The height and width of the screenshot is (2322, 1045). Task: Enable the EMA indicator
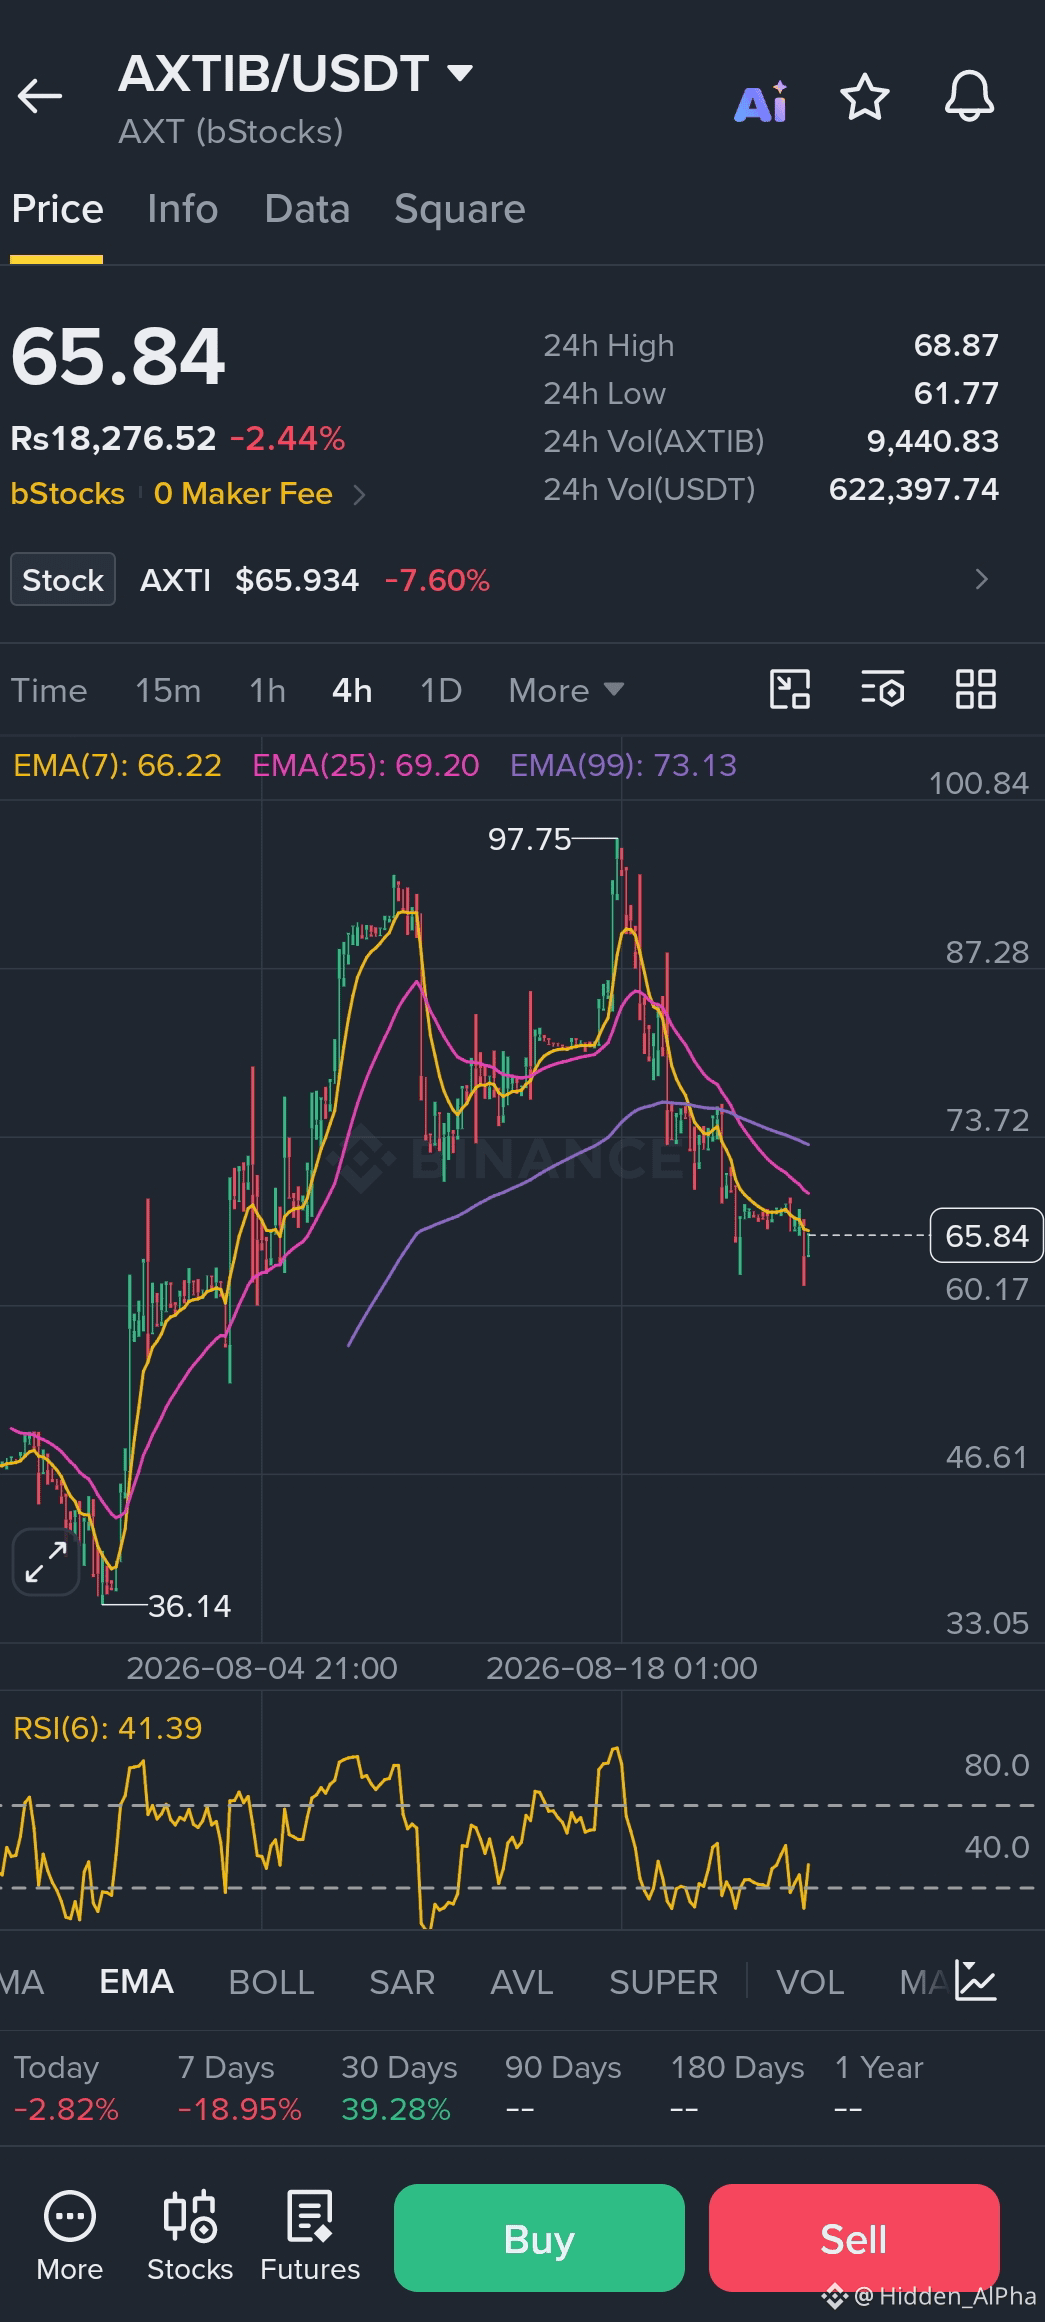tap(136, 1982)
